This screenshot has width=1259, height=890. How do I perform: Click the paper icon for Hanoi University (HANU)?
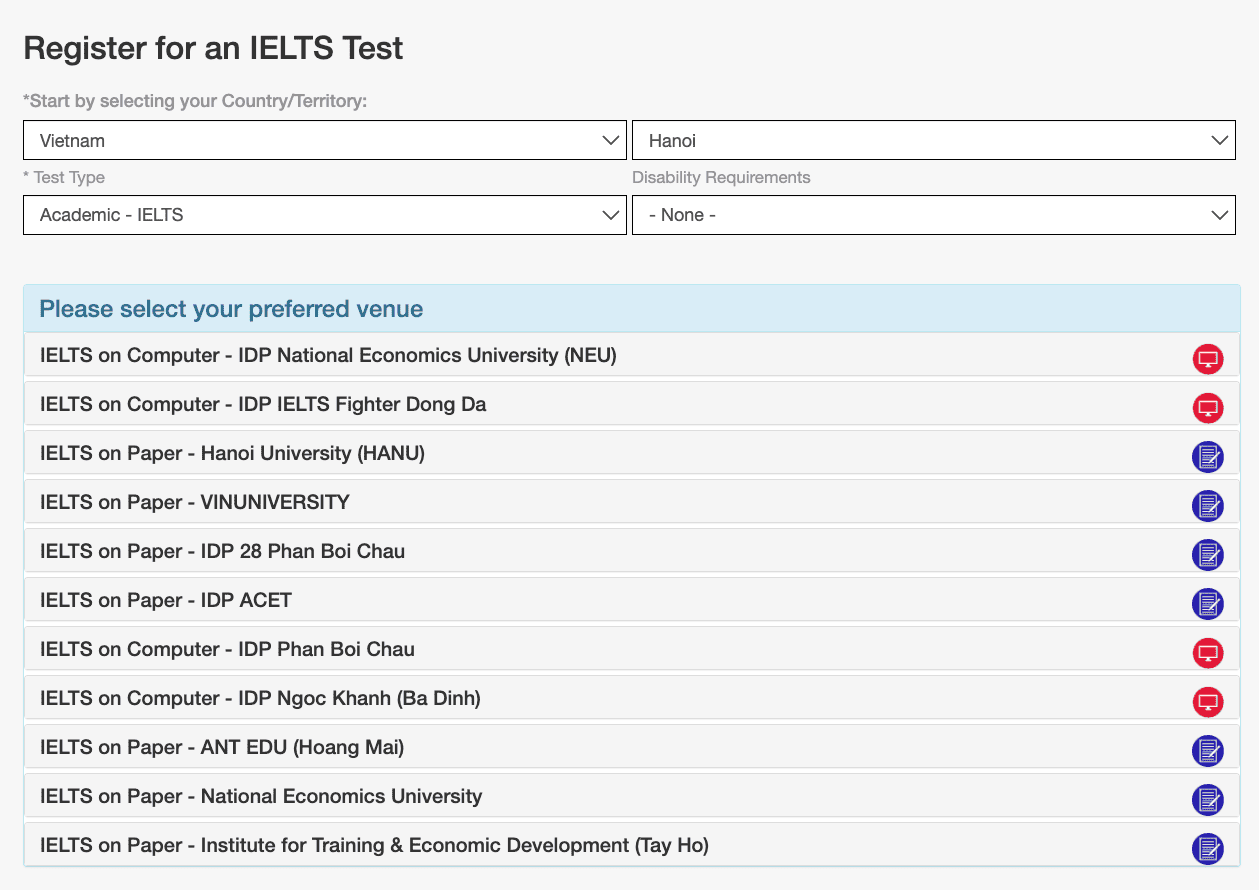tap(1207, 457)
